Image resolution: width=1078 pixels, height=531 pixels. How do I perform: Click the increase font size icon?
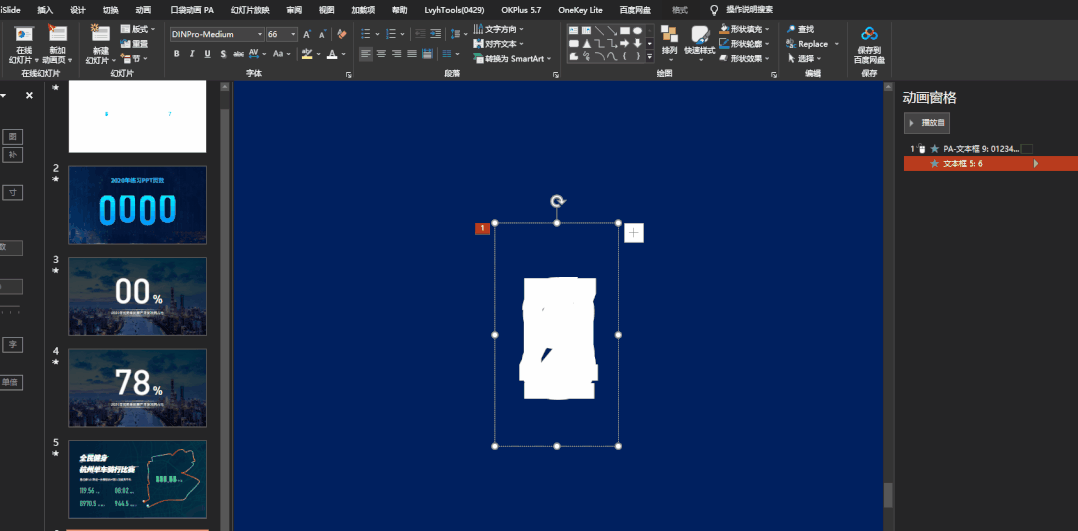pos(307,34)
